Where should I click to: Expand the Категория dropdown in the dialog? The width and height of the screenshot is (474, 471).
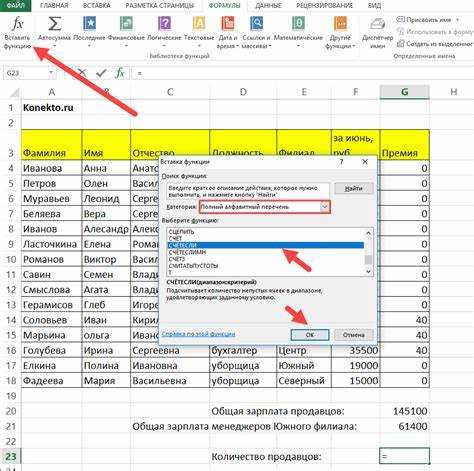[x=324, y=207]
